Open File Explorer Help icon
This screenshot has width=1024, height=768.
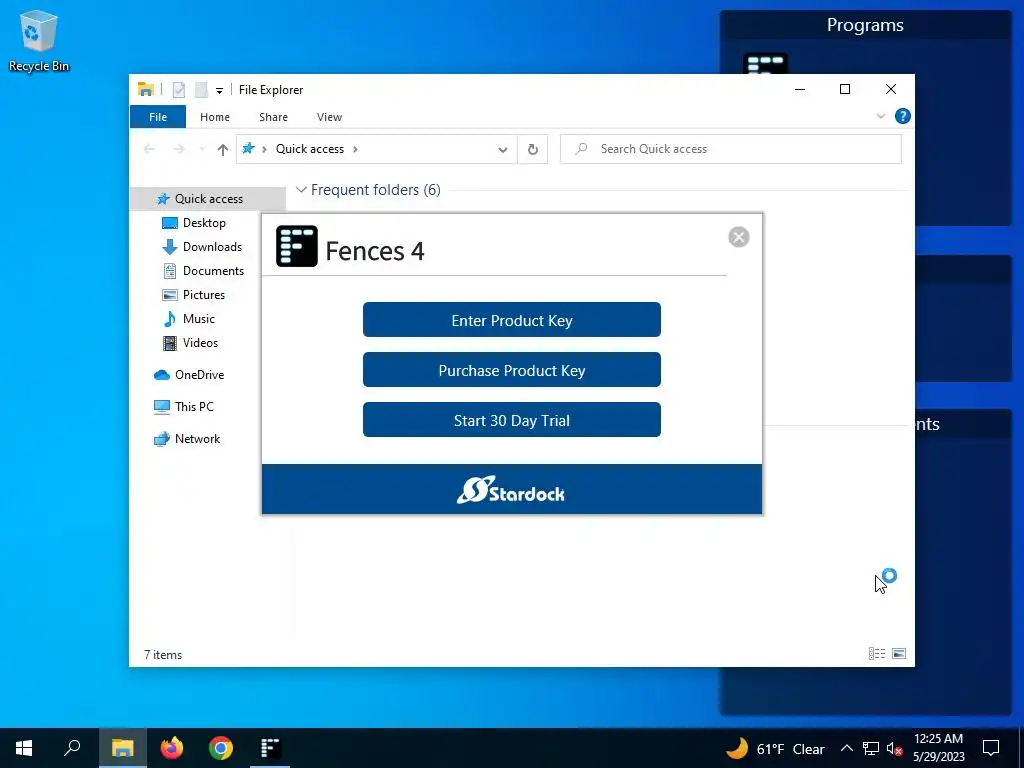click(x=903, y=116)
